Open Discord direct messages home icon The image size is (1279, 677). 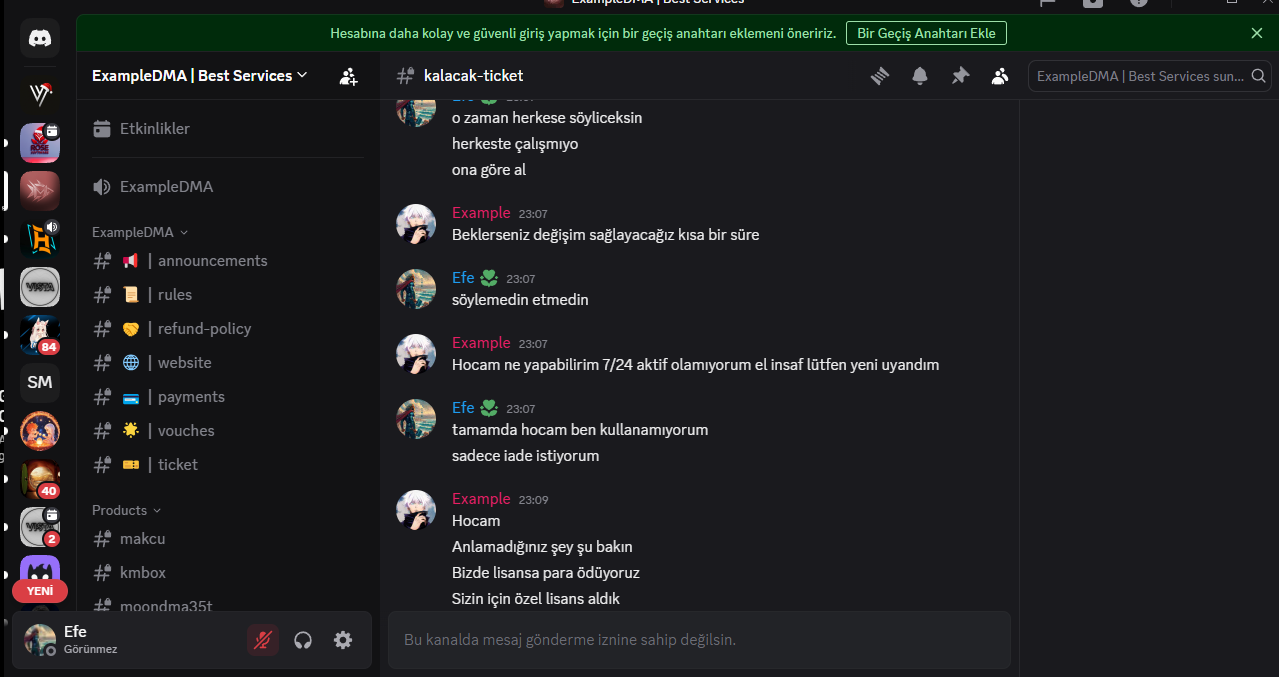pos(40,39)
